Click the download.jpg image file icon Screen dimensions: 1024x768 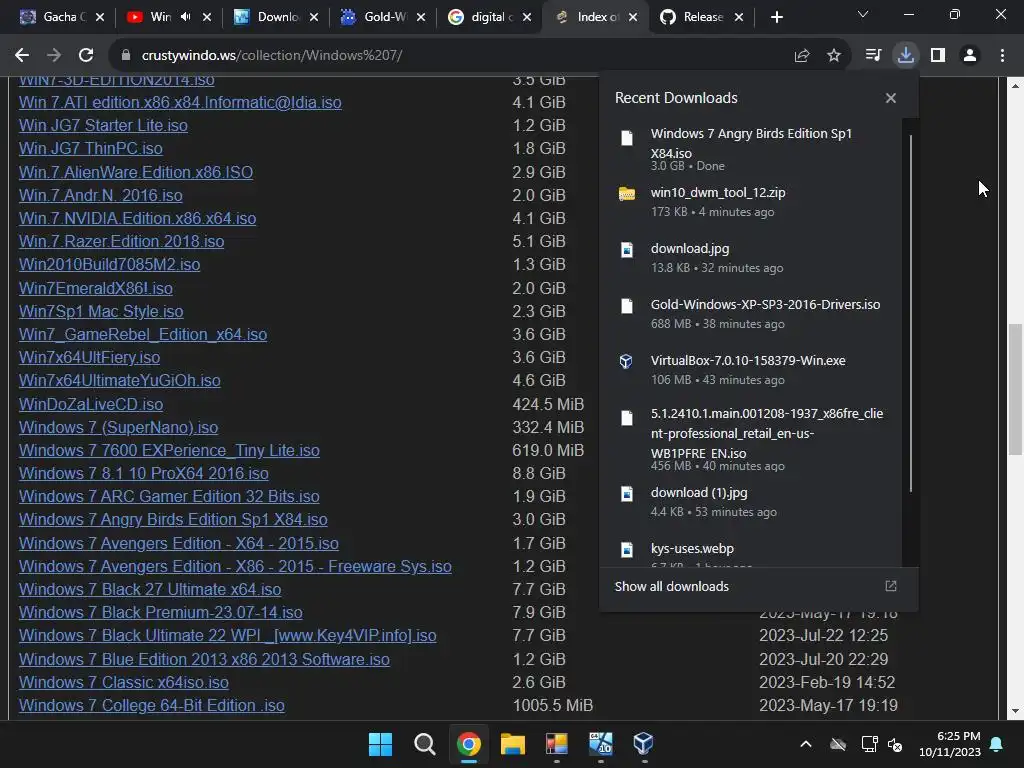click(627, 250)
